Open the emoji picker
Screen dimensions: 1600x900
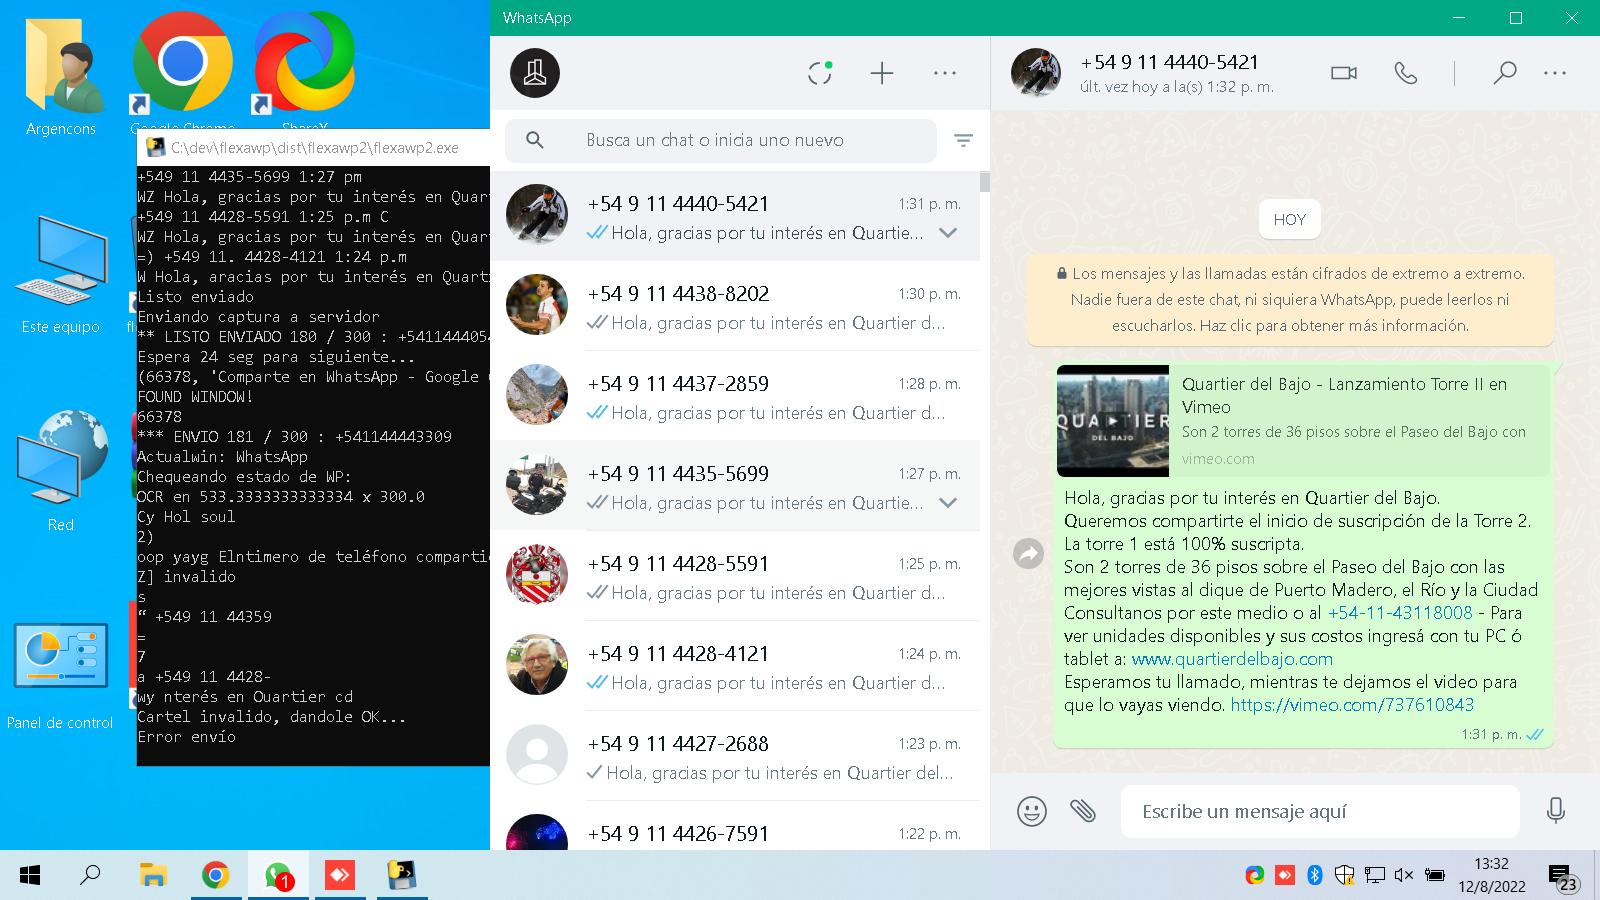click(x=1032, y=811)
